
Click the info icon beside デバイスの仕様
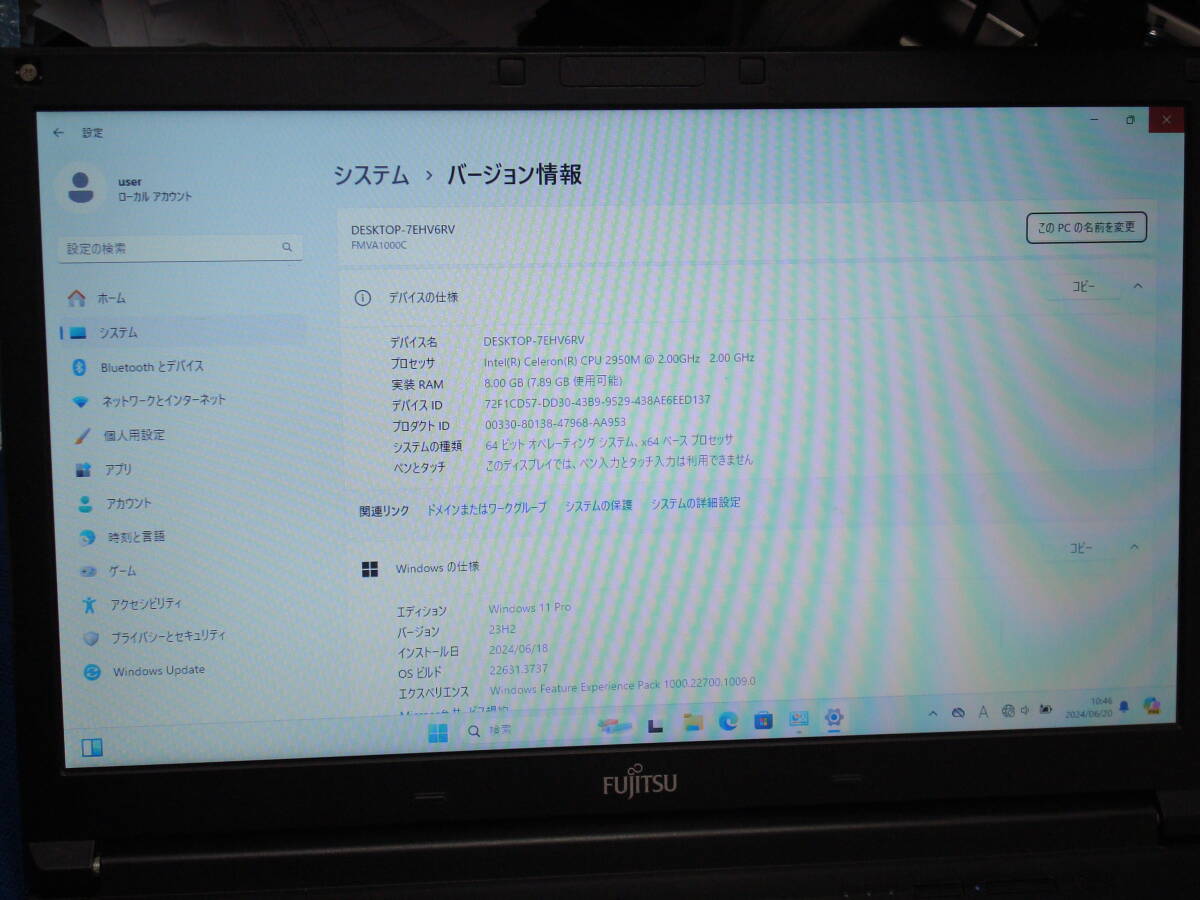point(363,298)
